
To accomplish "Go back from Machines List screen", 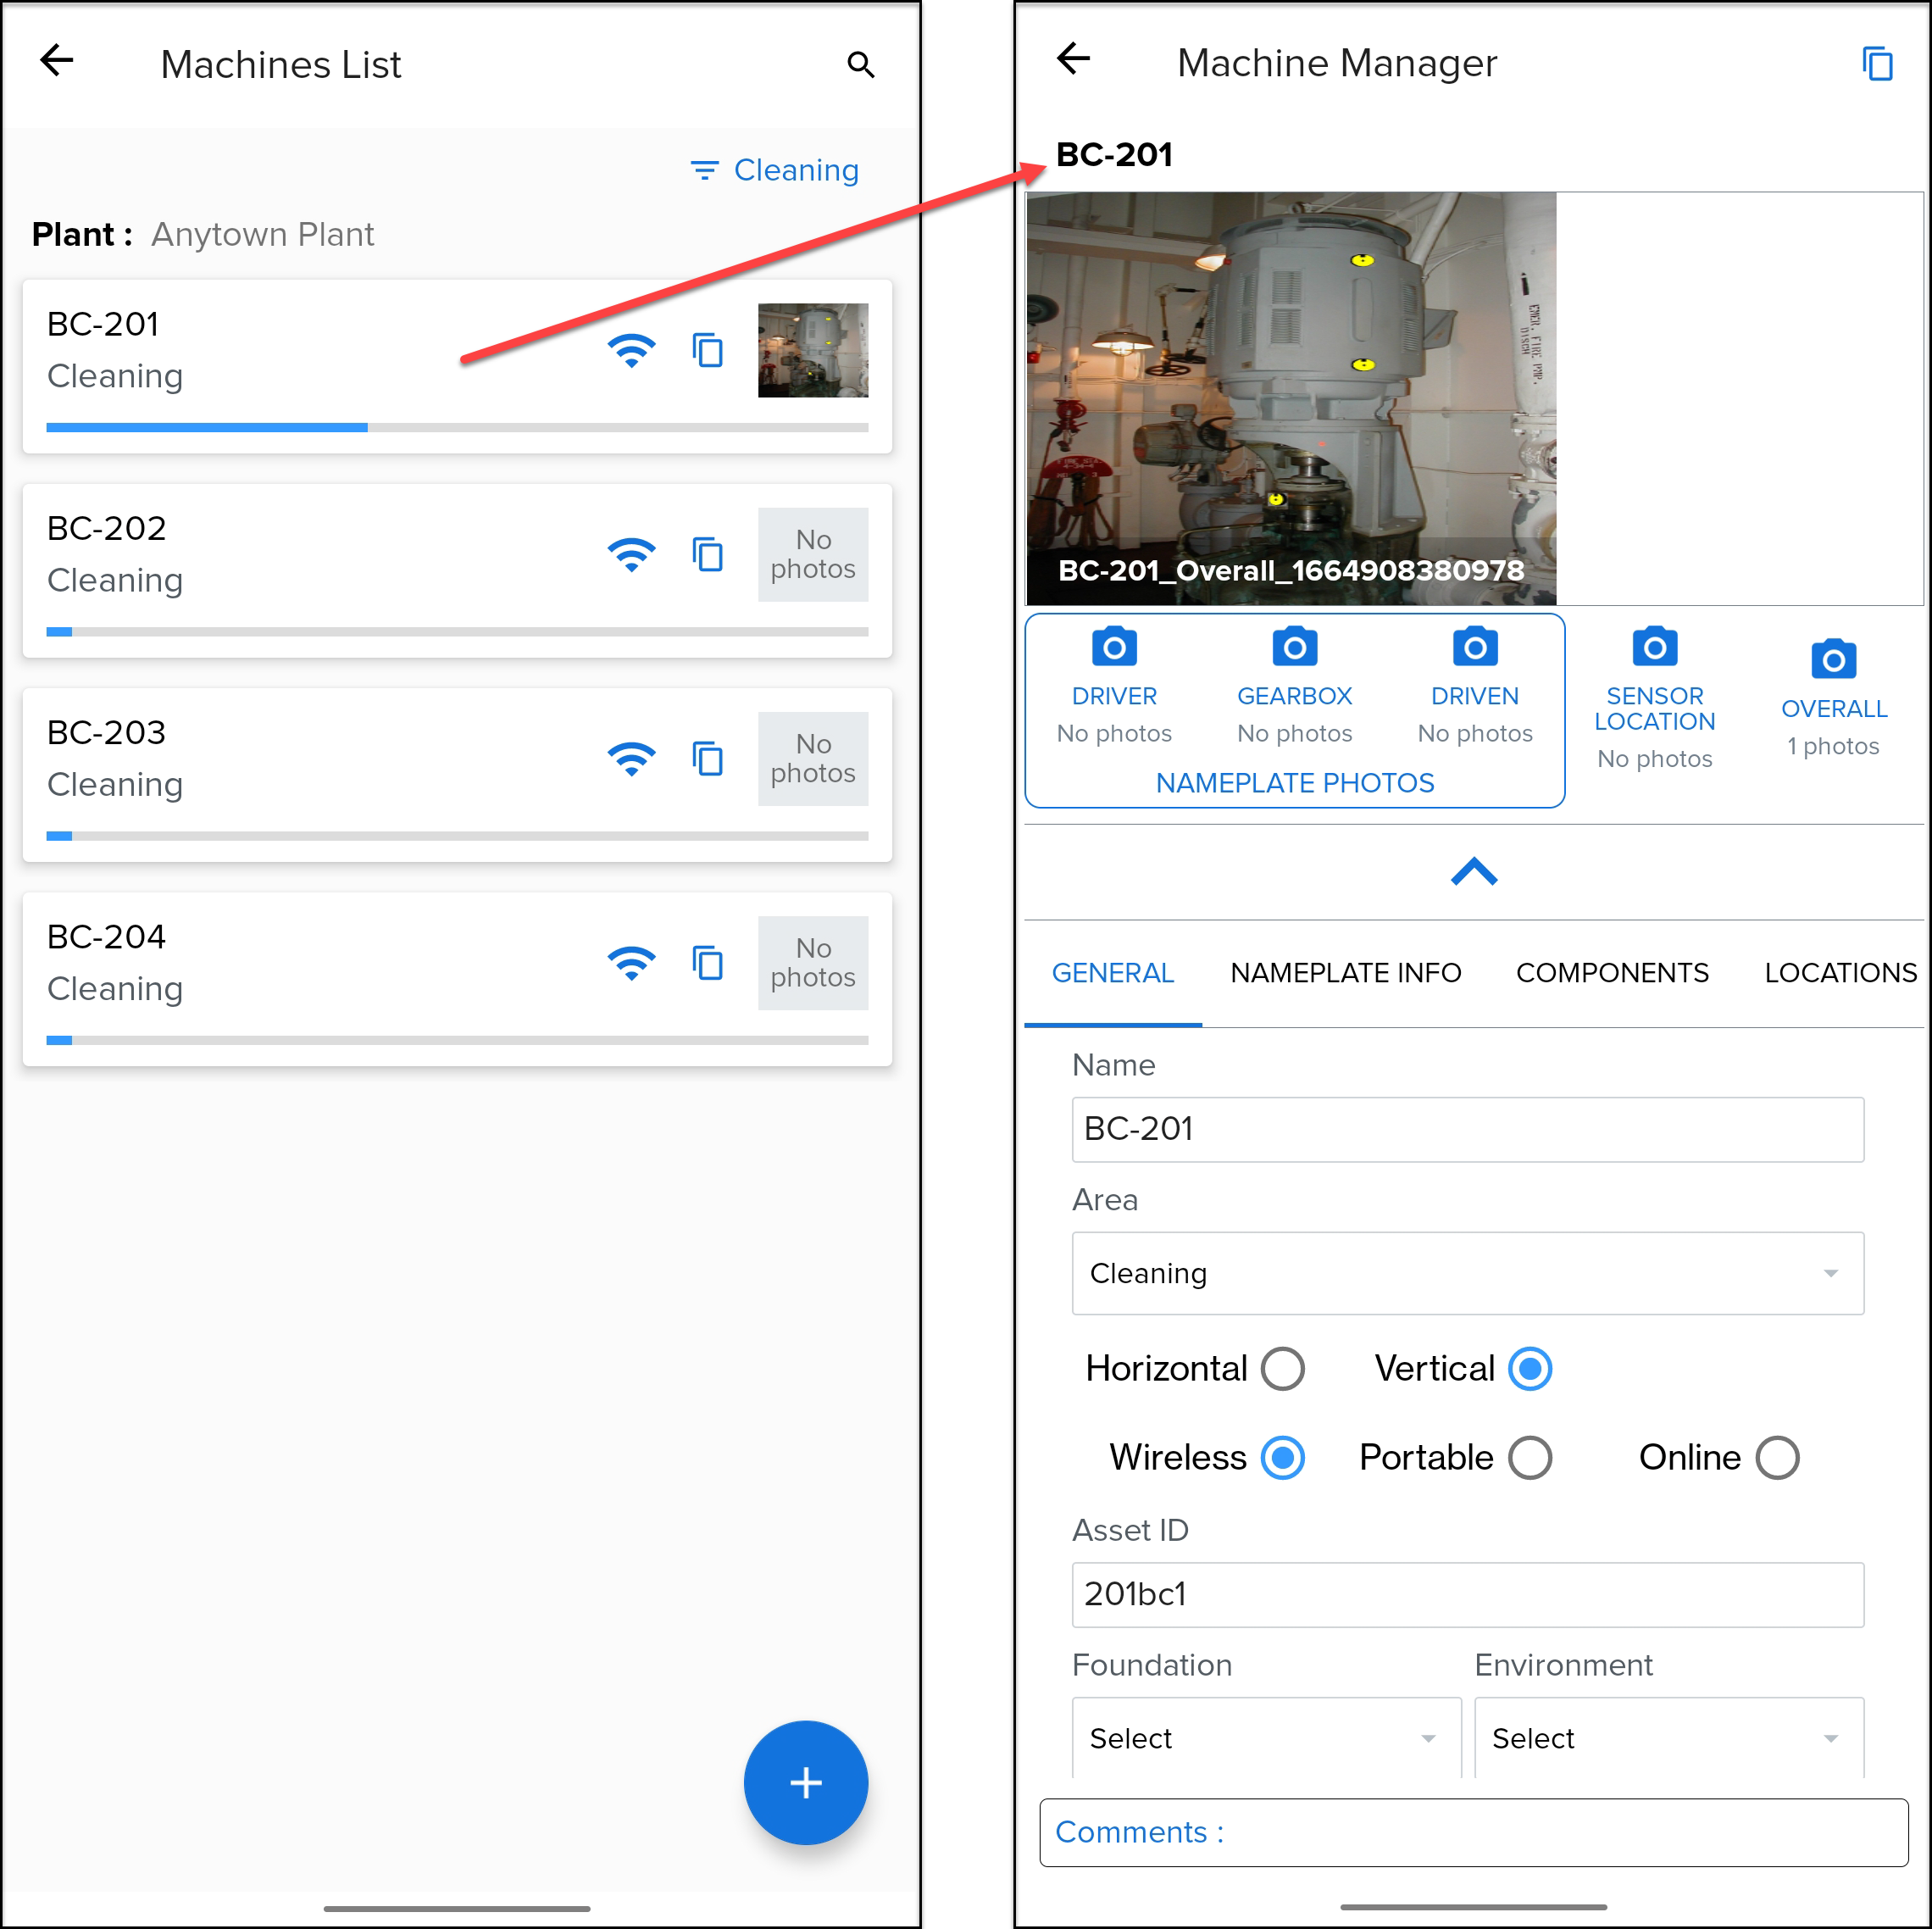I will coord(57,61).
